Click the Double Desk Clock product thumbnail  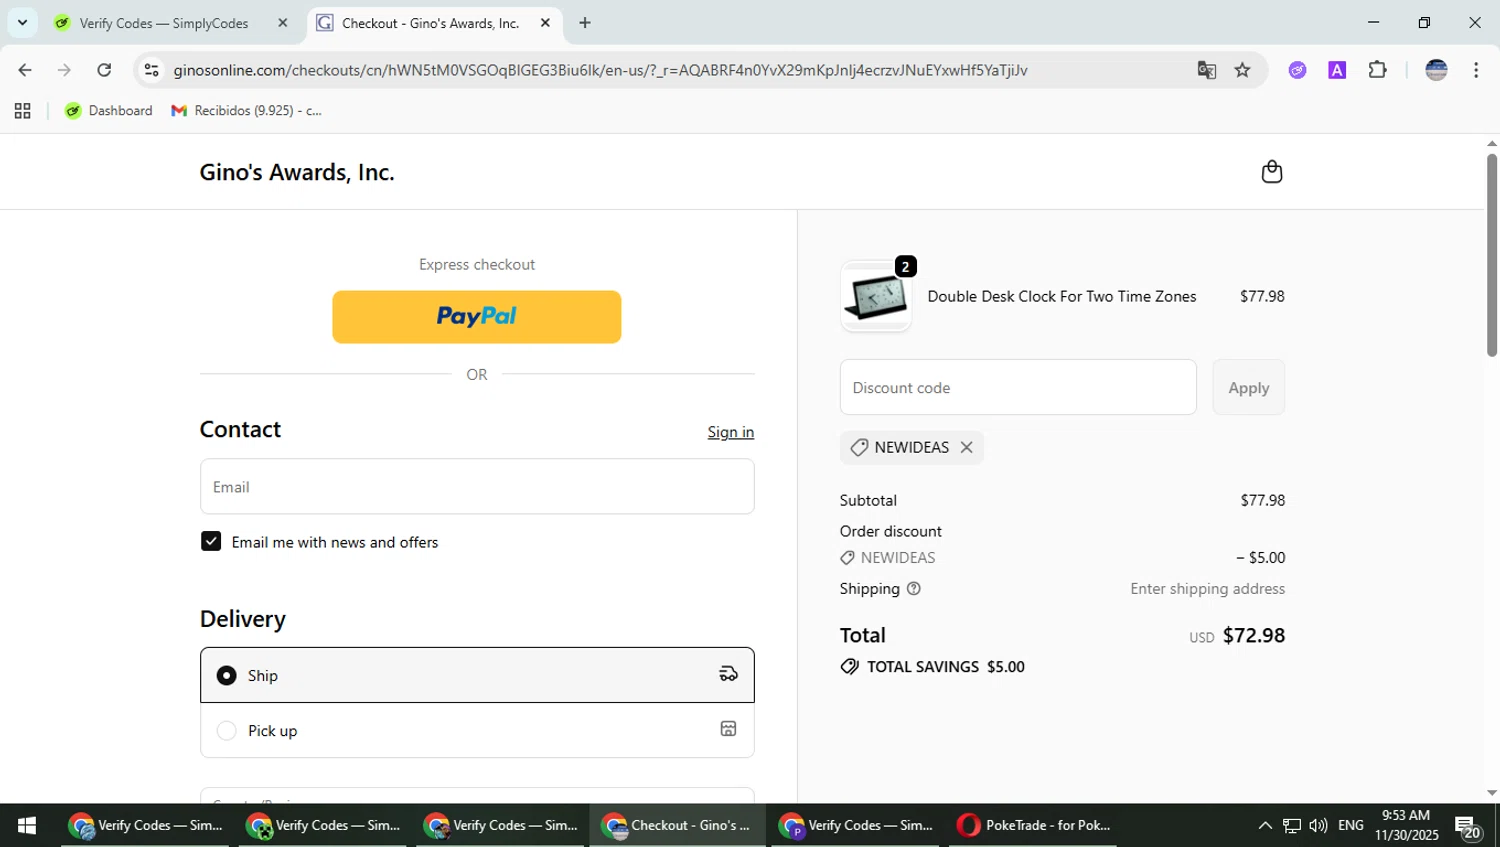[x=876, y=297]
